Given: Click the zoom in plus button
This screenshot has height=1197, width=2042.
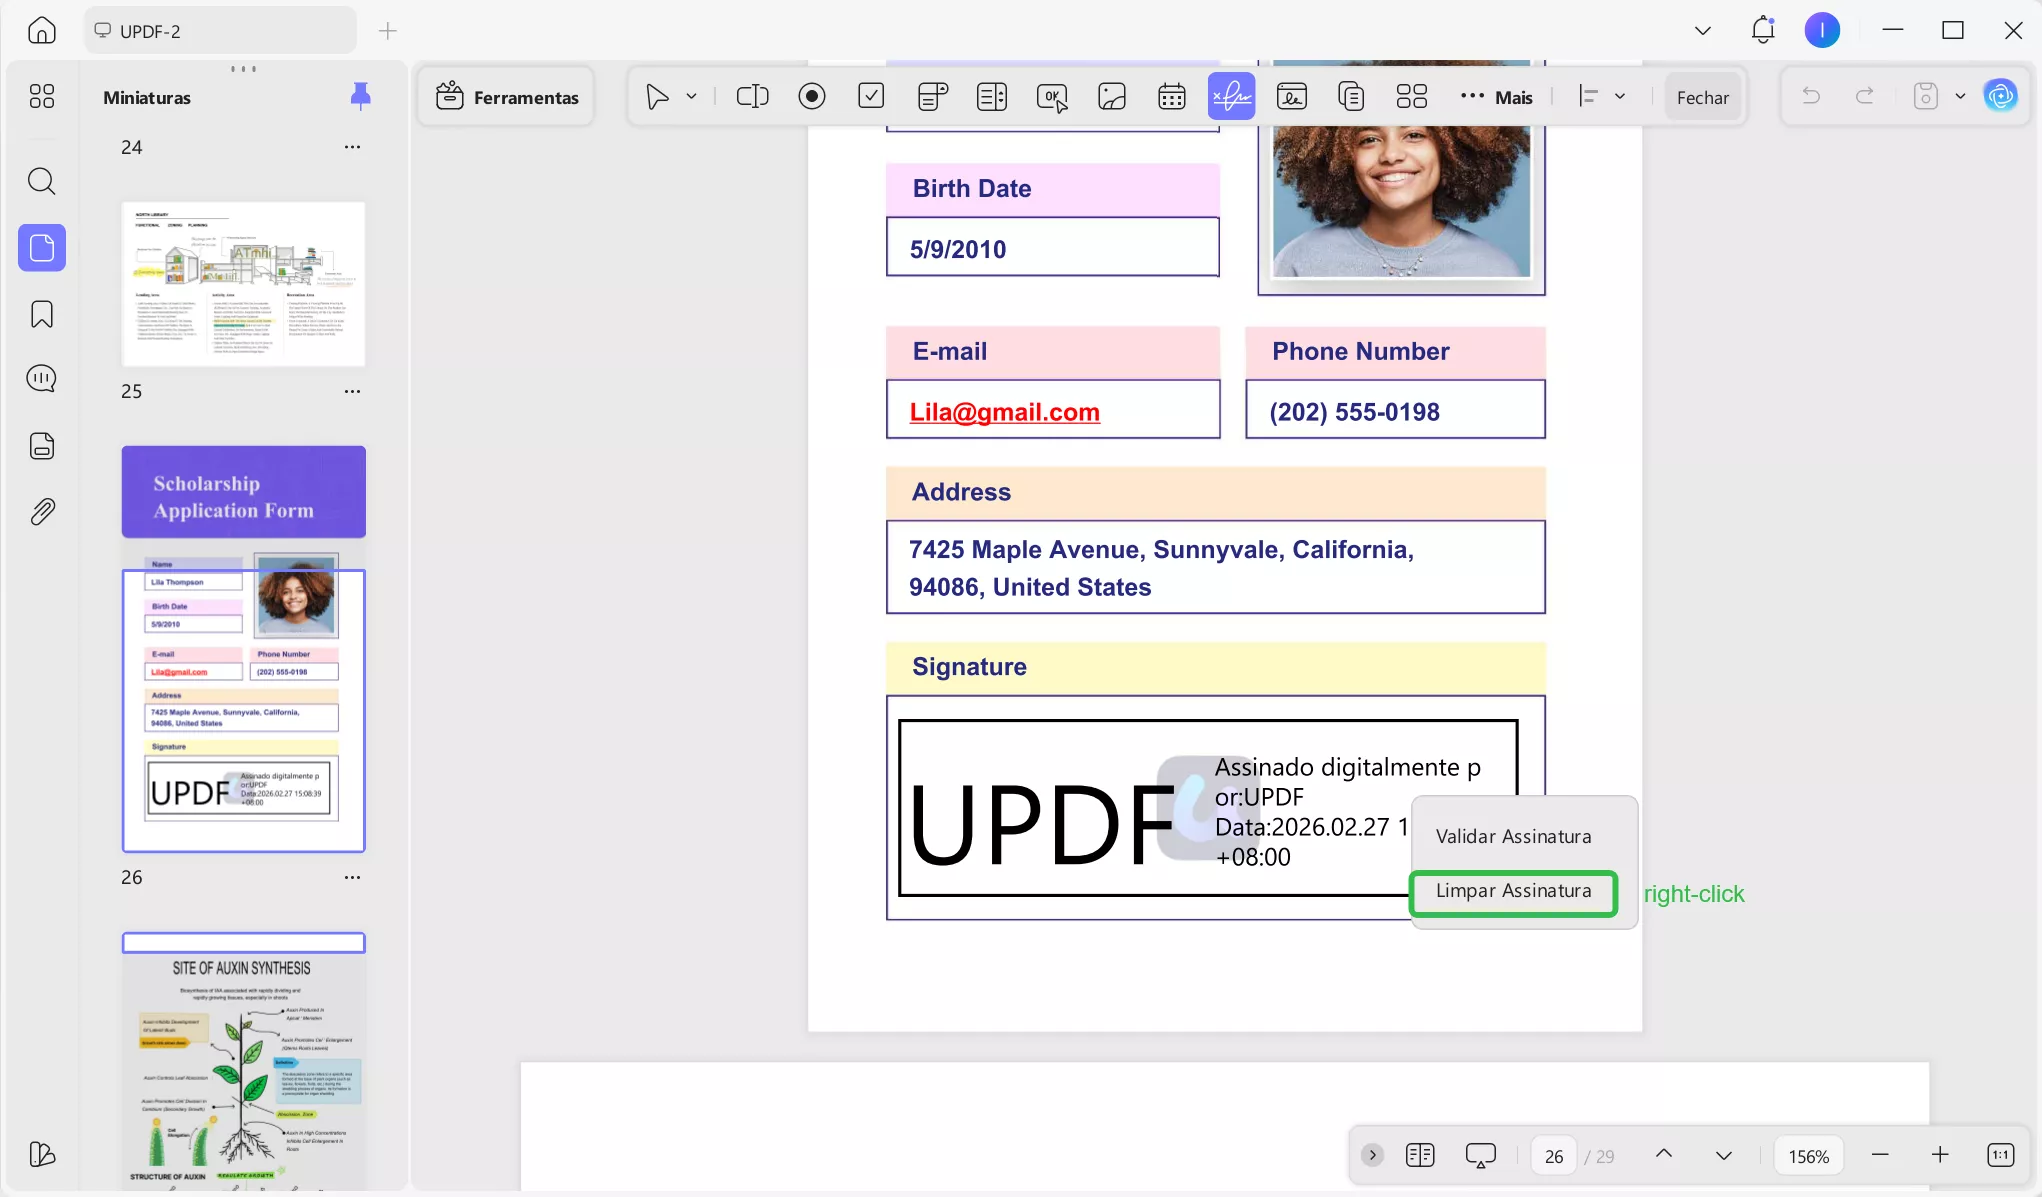Looking at the screenshot, I should (x=1940, y=1156).
